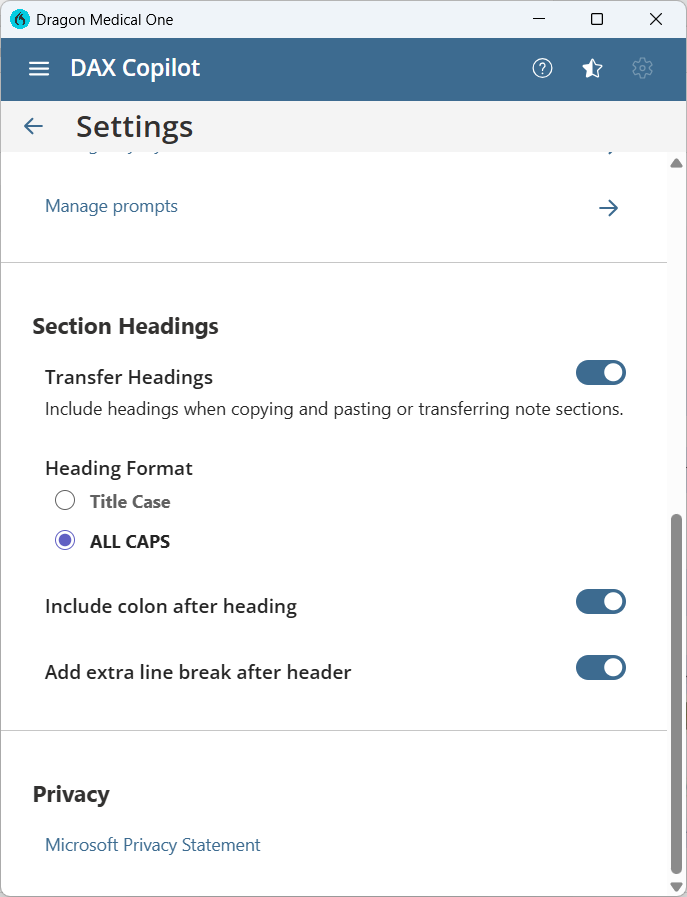
Task: Turn off Include colon after heading
Action: tap(601, 601)
